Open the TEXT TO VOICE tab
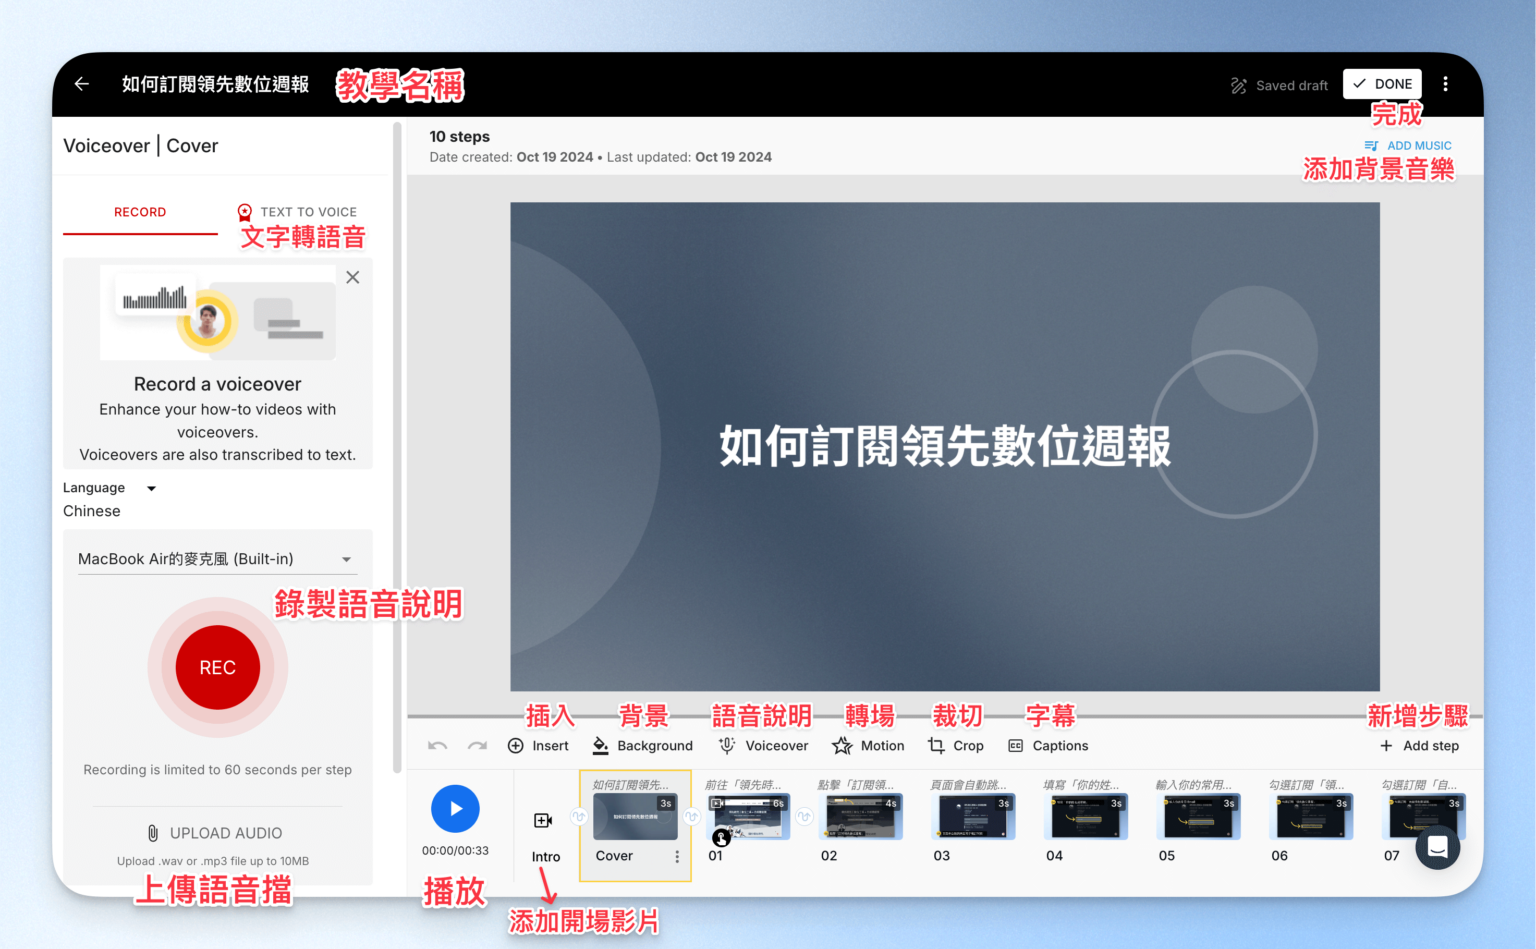Screen dimensions: 1536x949 pyautogui.click(x=298, y=212)
